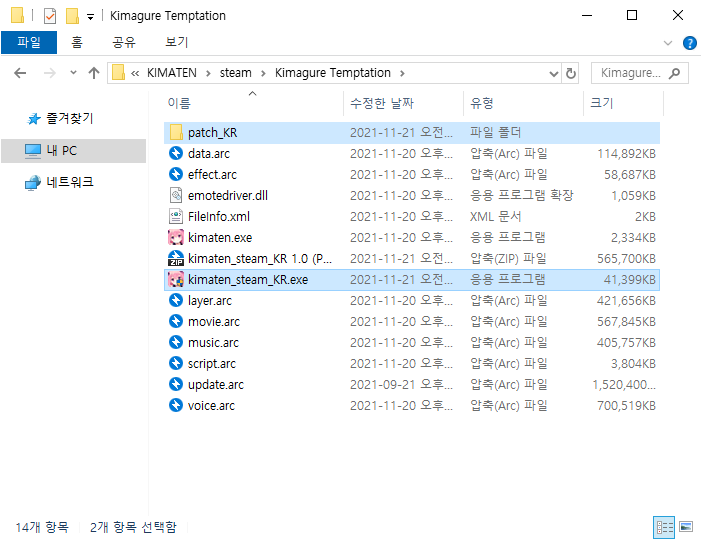Open the 파일 menu tab
This screenshot has width=702, height=540.
pos(29,43)
